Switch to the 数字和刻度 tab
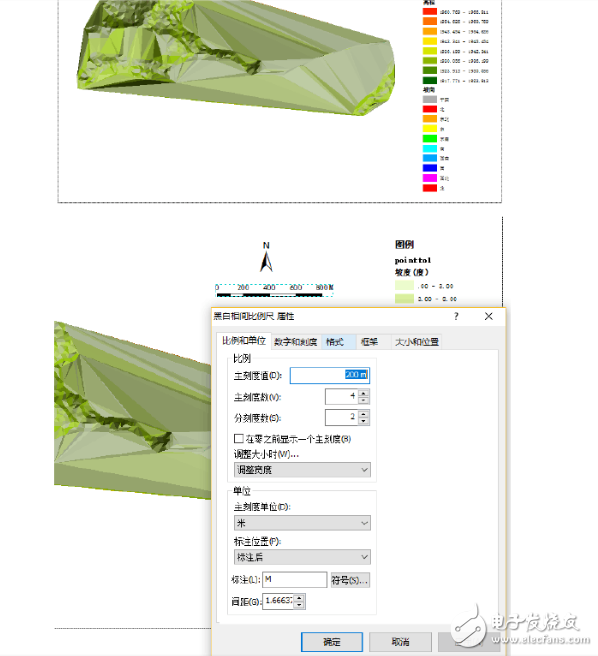 coord(295,342)
